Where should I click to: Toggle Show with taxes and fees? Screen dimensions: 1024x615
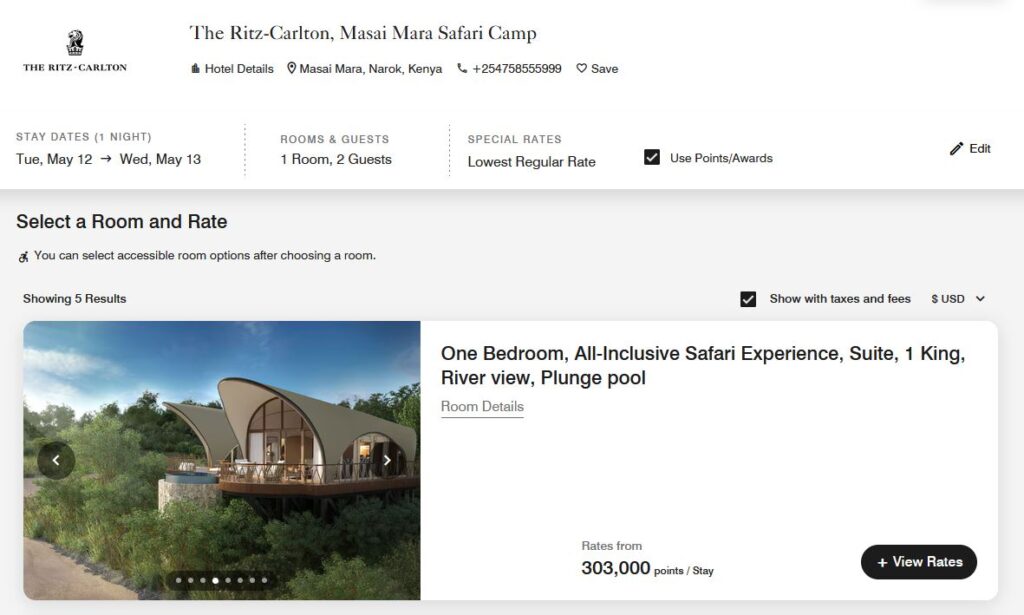coord(748,299)
